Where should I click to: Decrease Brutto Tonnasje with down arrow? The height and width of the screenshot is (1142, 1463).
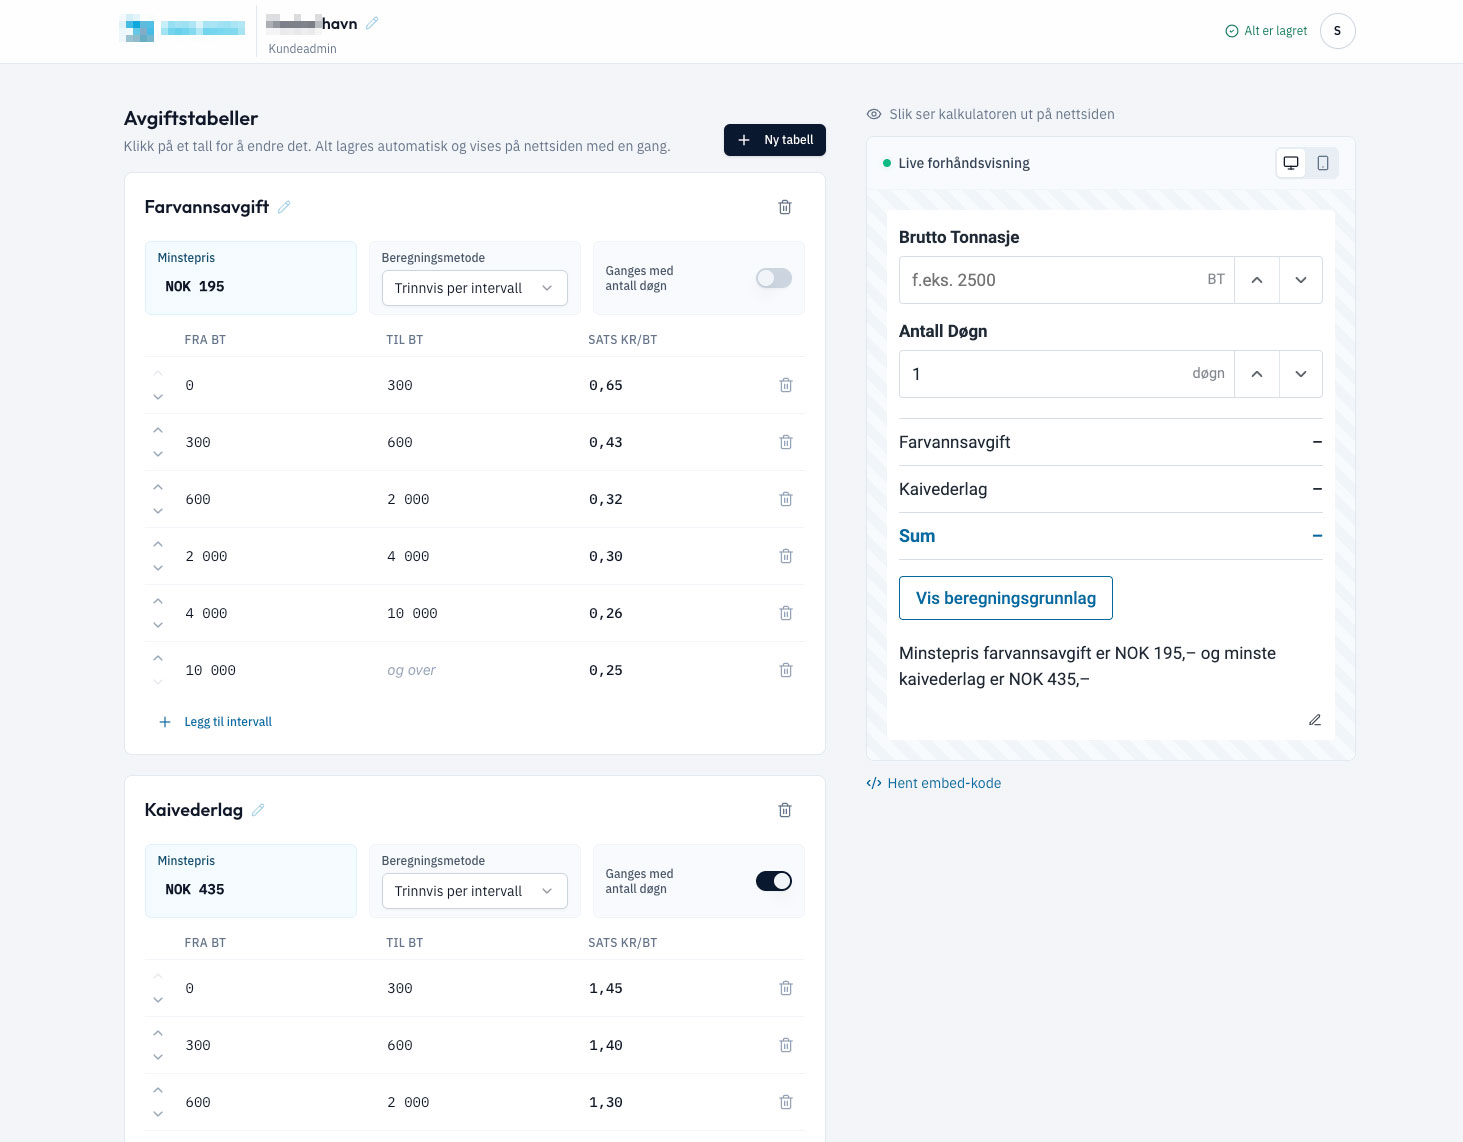(1301, 280)
